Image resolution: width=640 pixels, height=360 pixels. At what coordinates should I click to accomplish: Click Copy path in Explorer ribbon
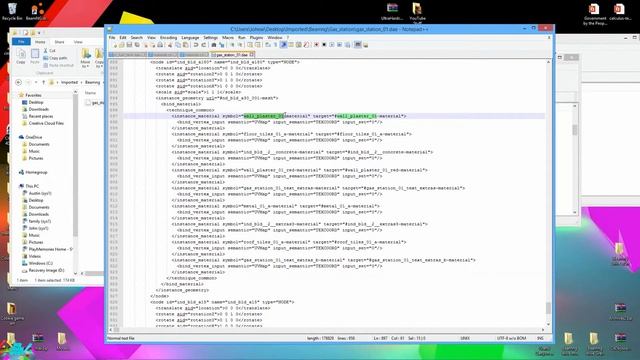55,58
